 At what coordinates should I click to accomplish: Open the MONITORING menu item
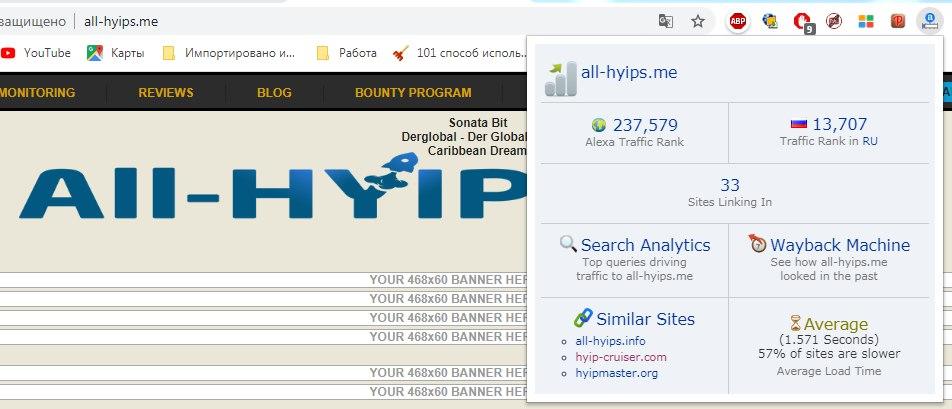(x=37, y=93)
